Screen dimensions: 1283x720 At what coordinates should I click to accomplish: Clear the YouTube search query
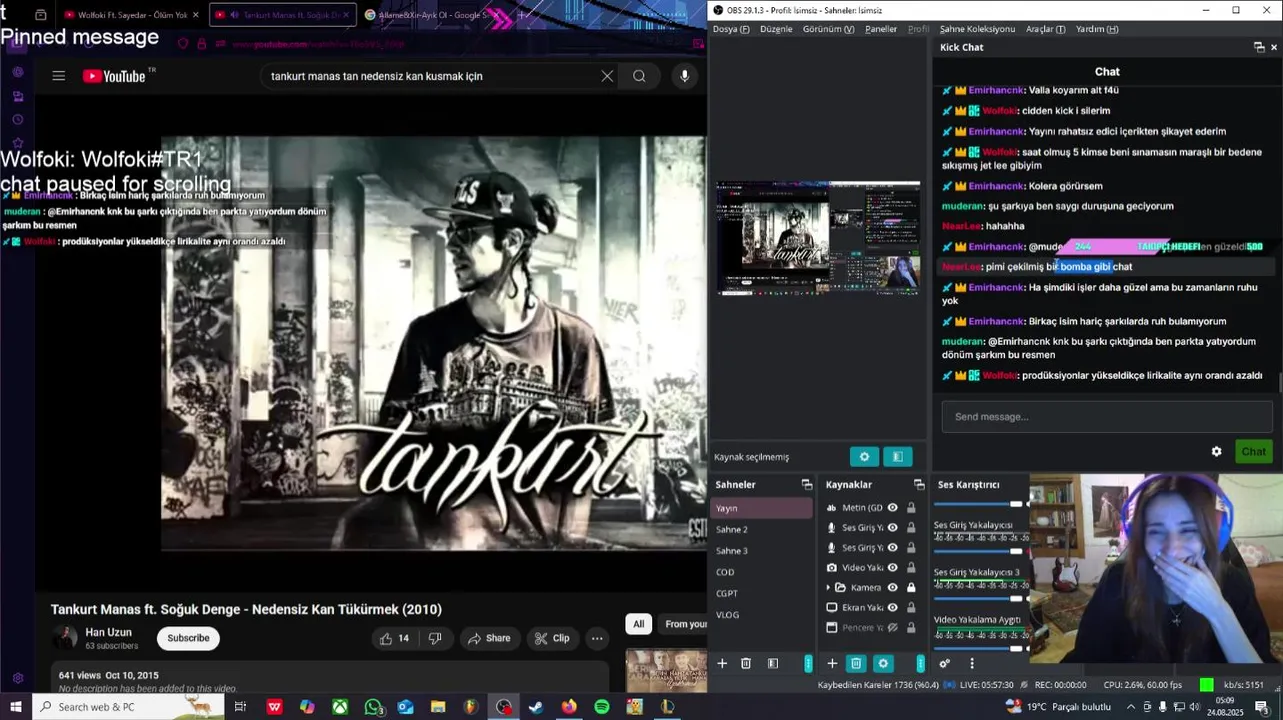(607, 76)
